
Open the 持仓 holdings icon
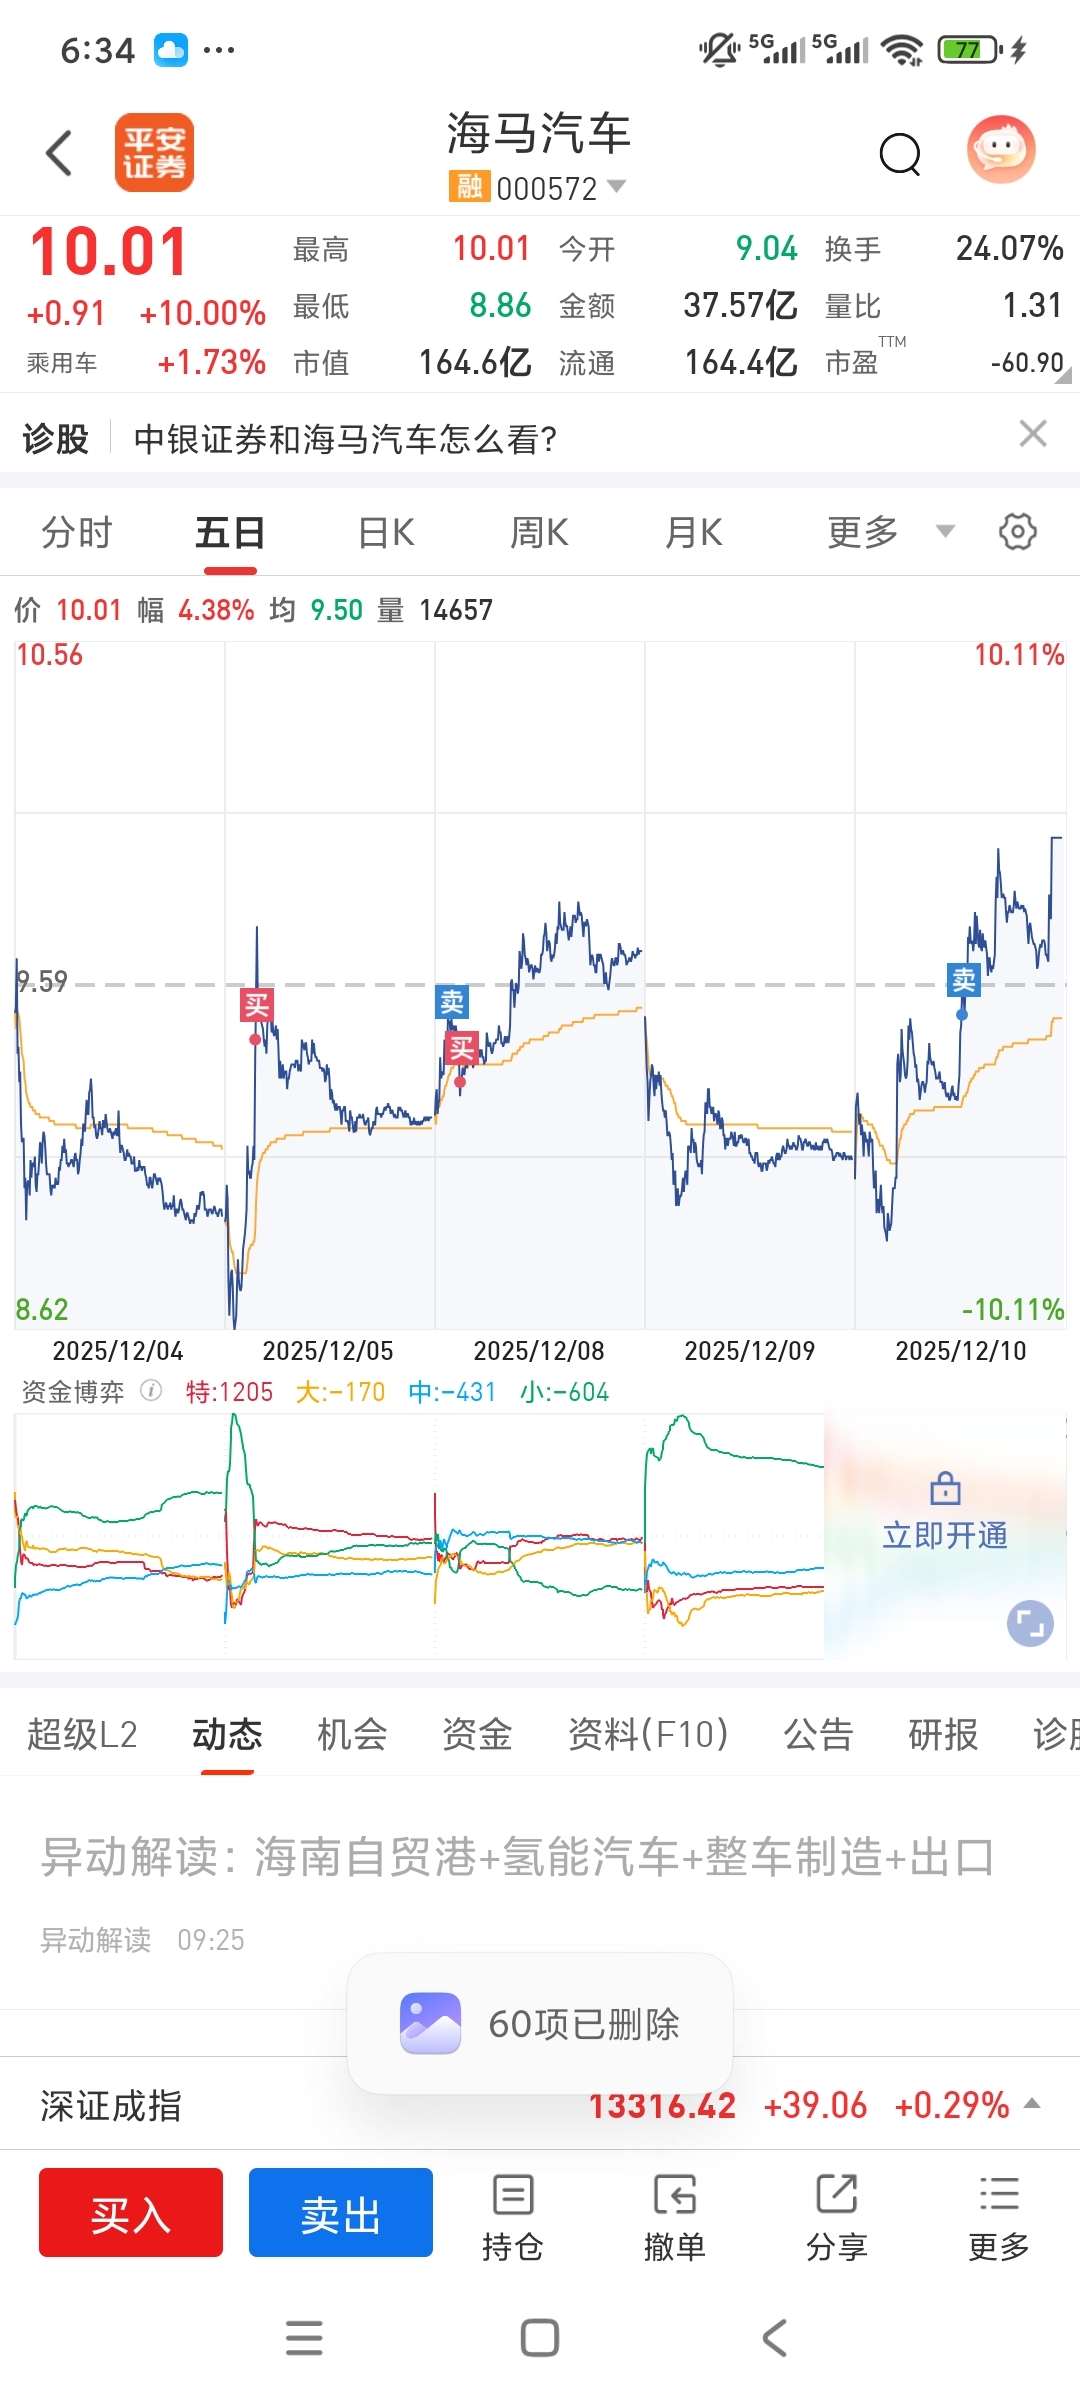(513, 2215)
